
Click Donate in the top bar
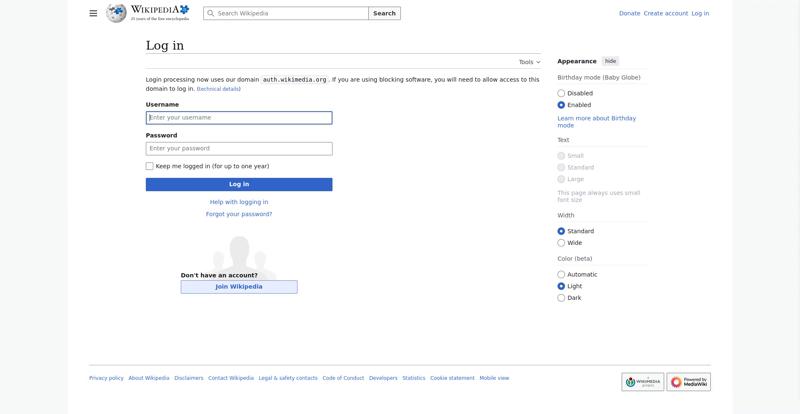point(629,14)
